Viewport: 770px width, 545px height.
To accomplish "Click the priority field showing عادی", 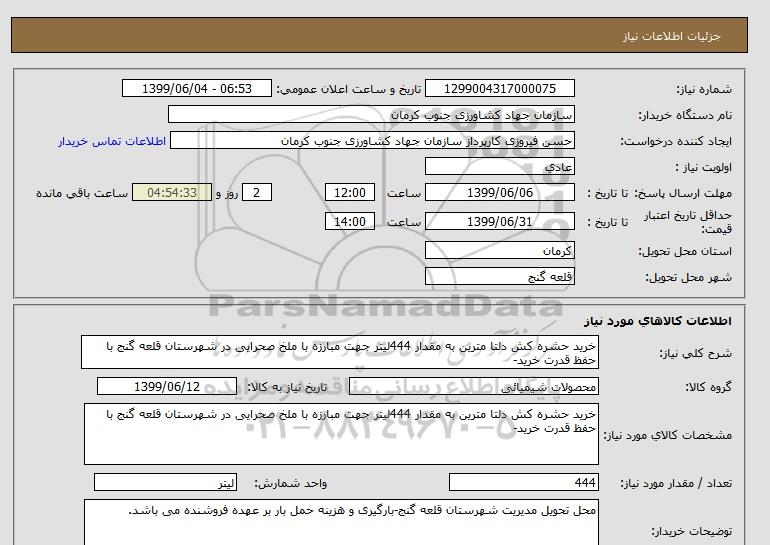I will (499, 167).
